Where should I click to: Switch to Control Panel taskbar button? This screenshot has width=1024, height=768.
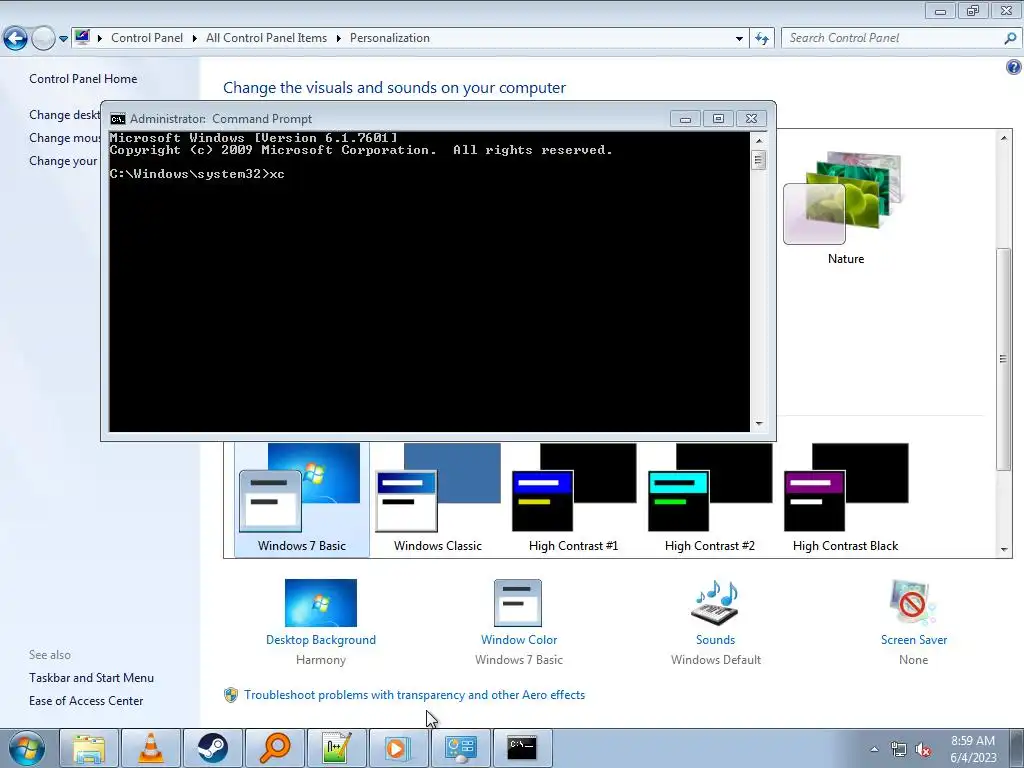point(460,748)
